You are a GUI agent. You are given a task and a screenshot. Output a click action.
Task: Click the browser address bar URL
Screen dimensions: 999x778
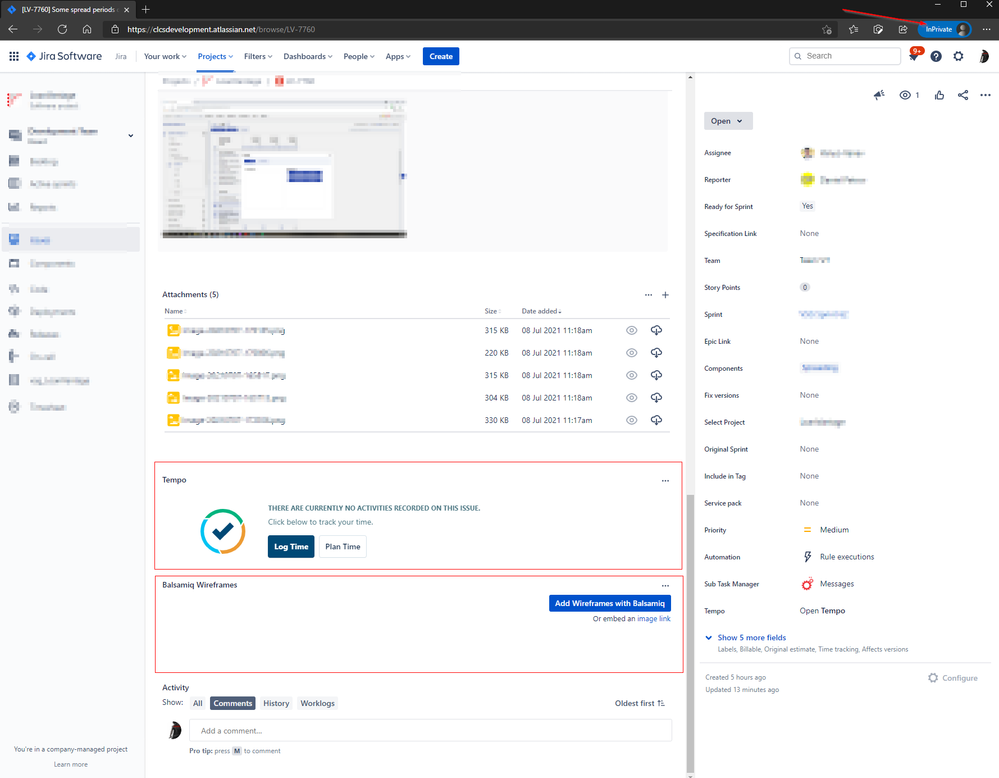click(x=221, y=29)
